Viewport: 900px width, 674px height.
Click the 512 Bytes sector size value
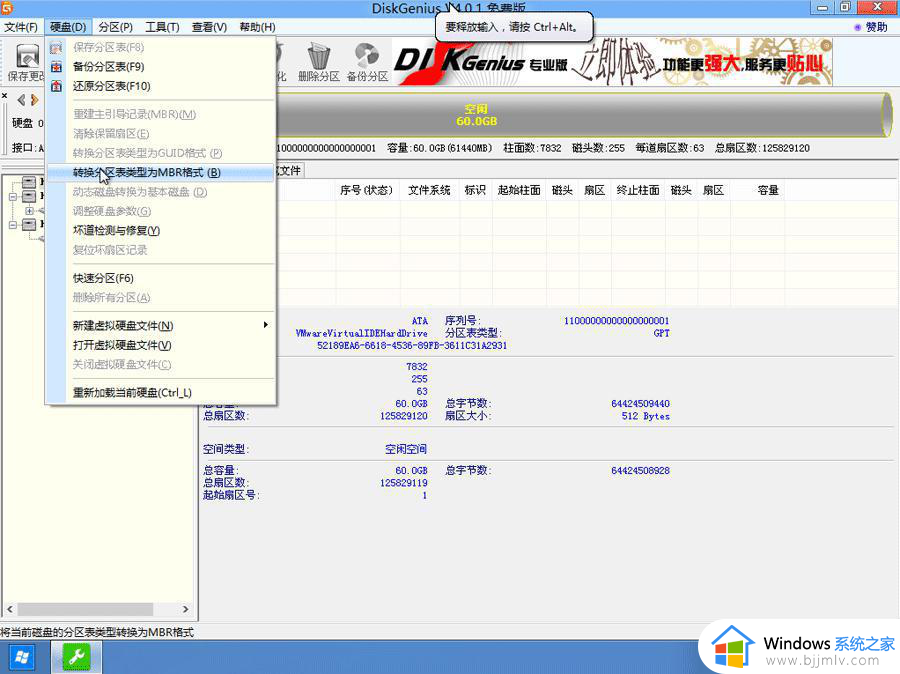click(x=646, y=416)
